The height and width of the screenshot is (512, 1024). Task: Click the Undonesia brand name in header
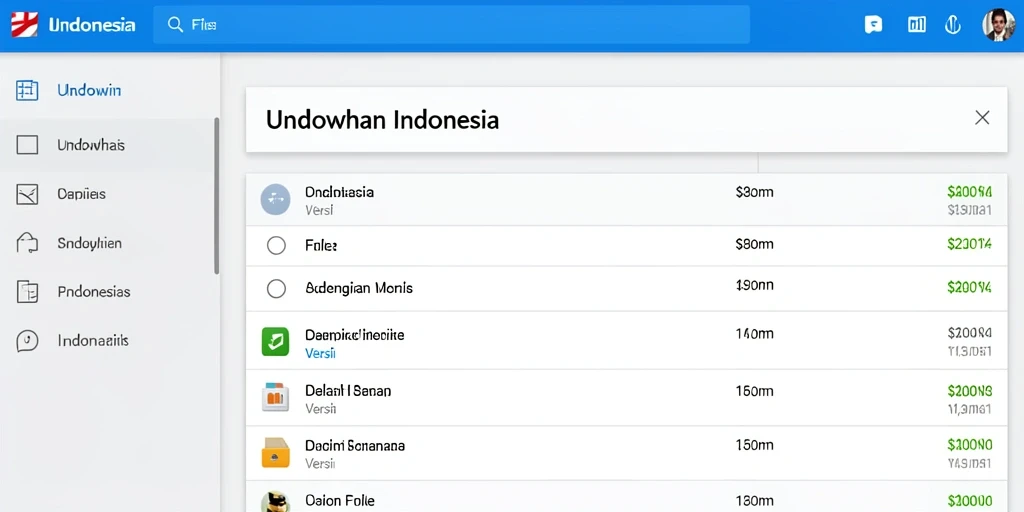tap(92, 25)
